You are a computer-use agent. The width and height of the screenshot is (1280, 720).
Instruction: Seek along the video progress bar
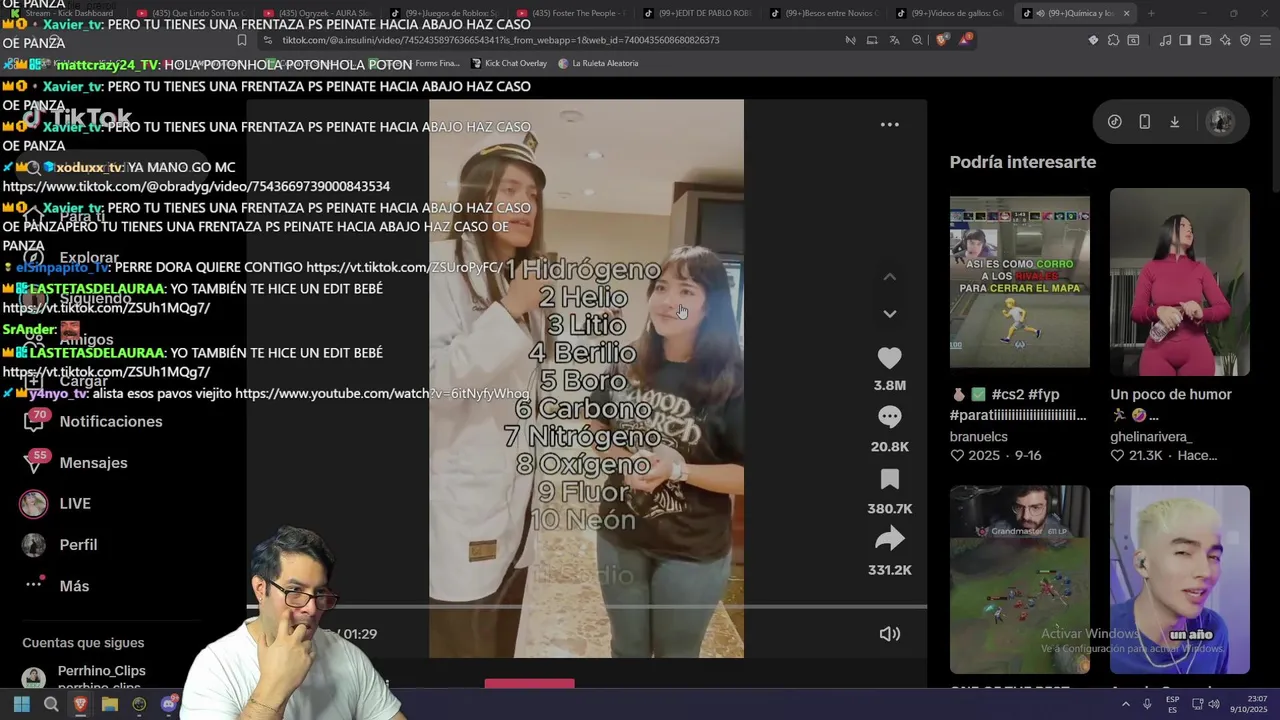(586, 606)
